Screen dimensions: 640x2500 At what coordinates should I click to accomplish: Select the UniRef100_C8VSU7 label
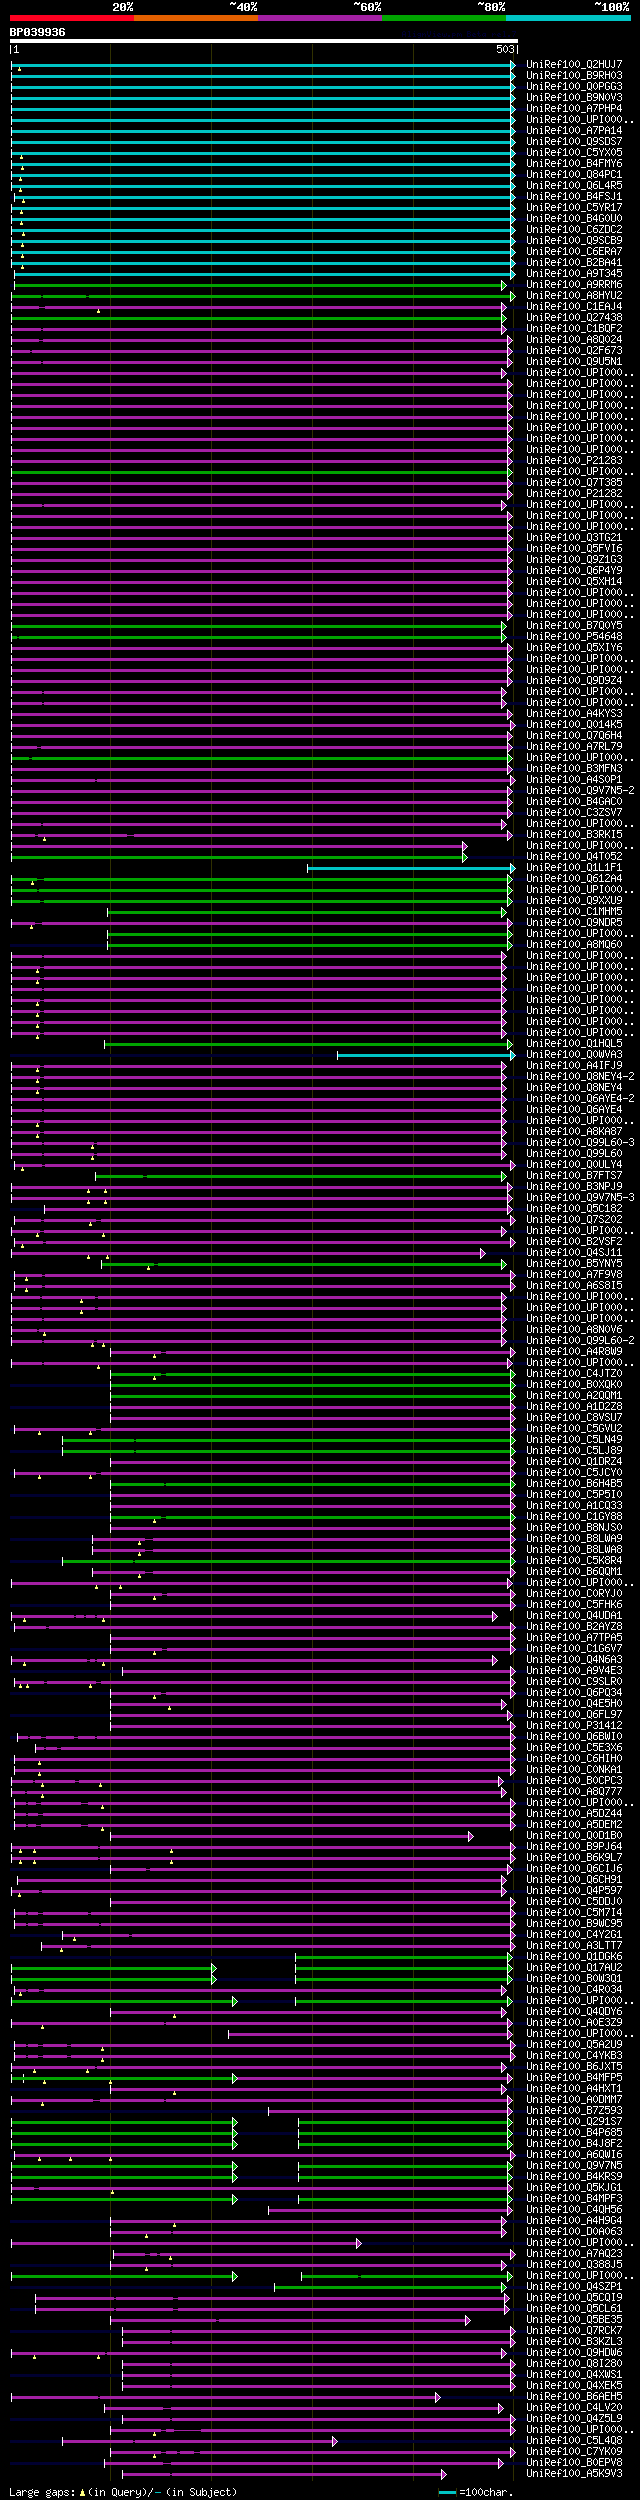574,1418
